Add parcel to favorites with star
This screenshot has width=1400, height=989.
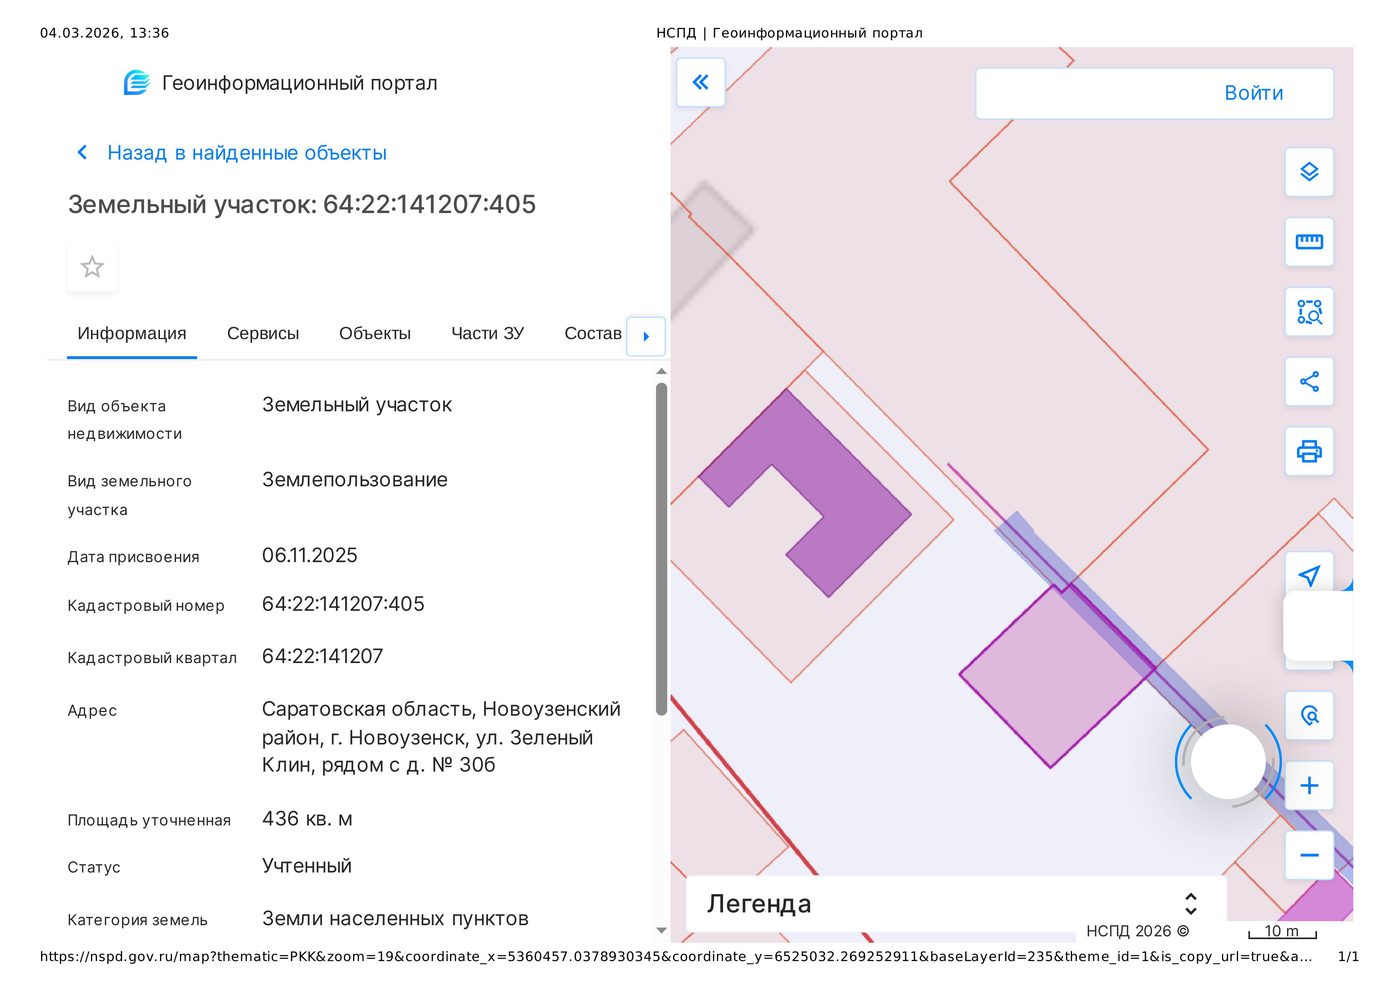92,267
